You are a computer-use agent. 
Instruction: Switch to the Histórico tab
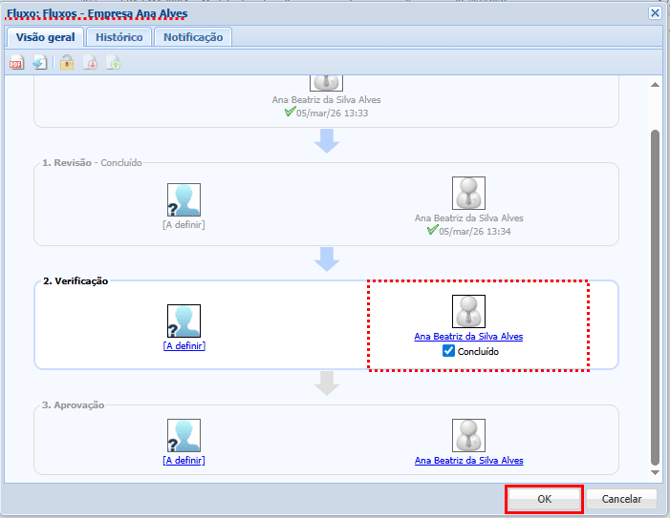coord(119,37)
